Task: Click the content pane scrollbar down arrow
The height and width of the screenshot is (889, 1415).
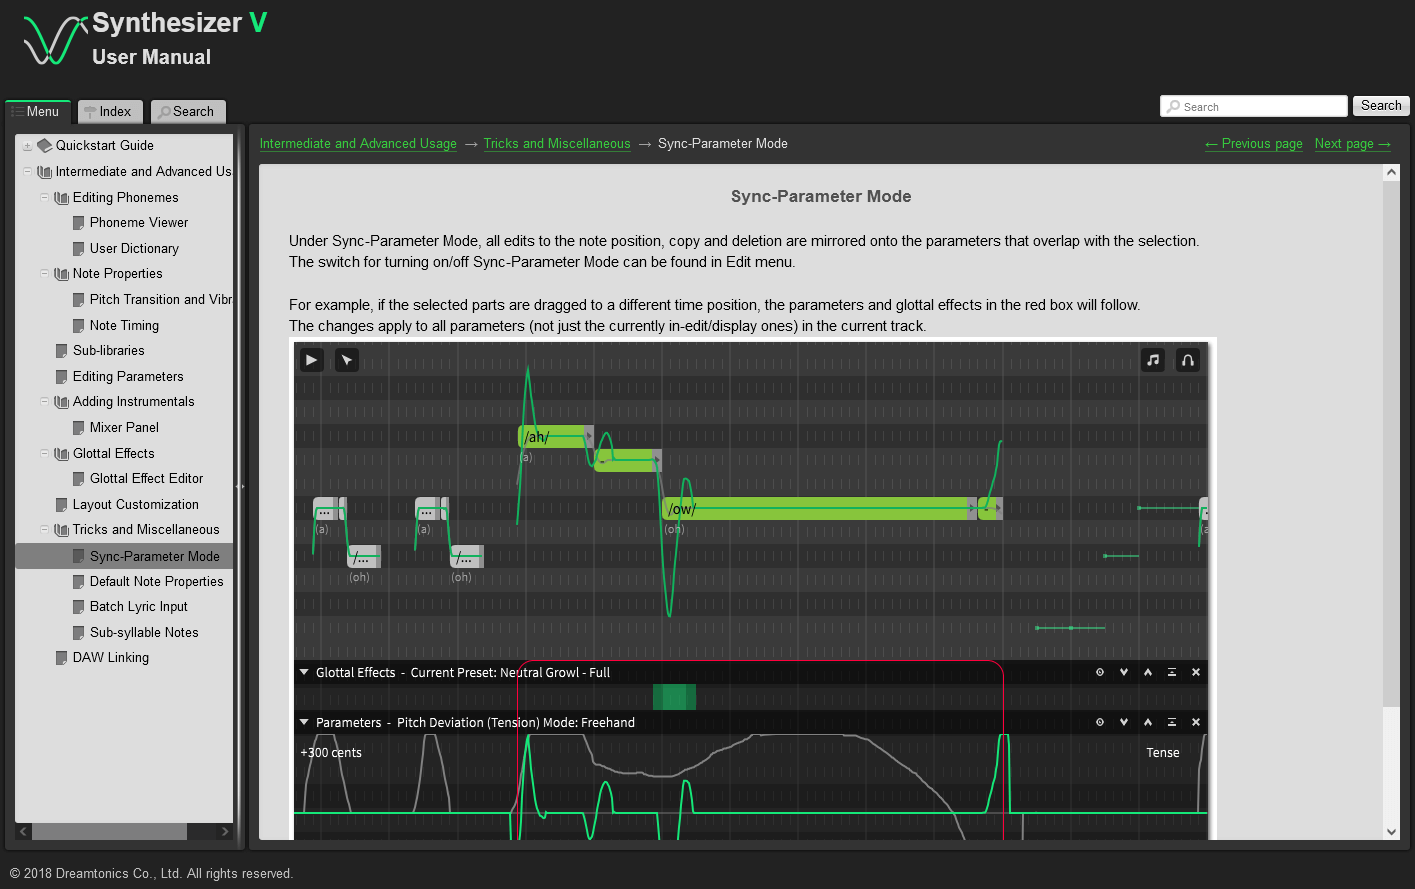Action: [x=1391, y=831]
